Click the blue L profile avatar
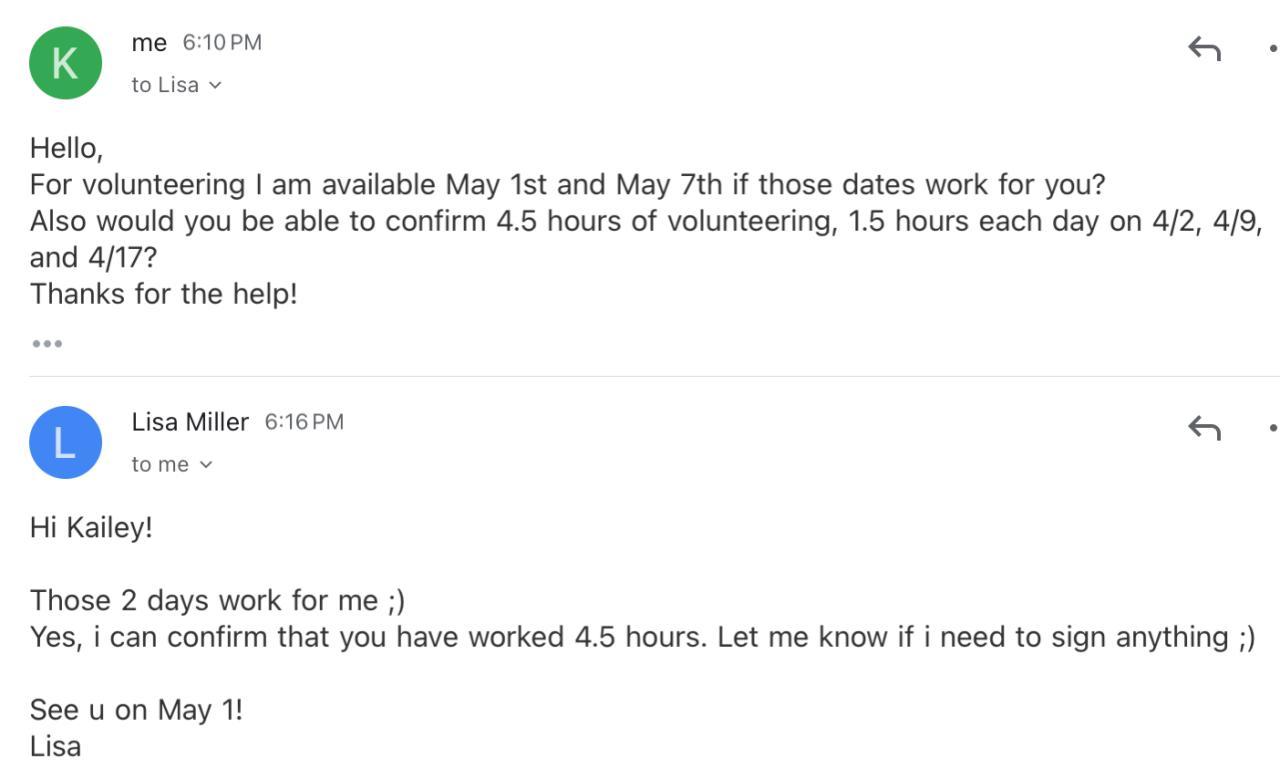1280x769 pixels. (x=65, y=442)
